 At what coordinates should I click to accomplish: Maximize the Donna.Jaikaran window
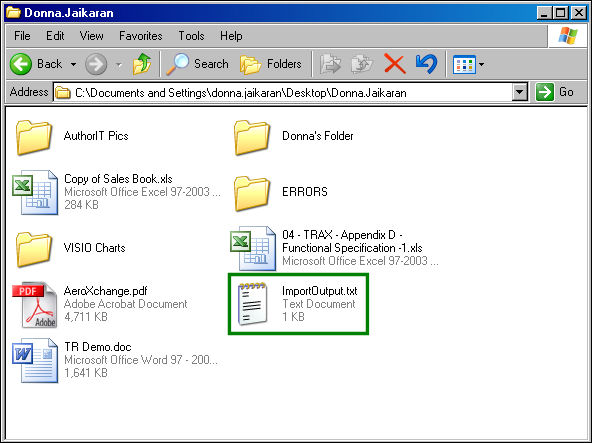[561, 13]
